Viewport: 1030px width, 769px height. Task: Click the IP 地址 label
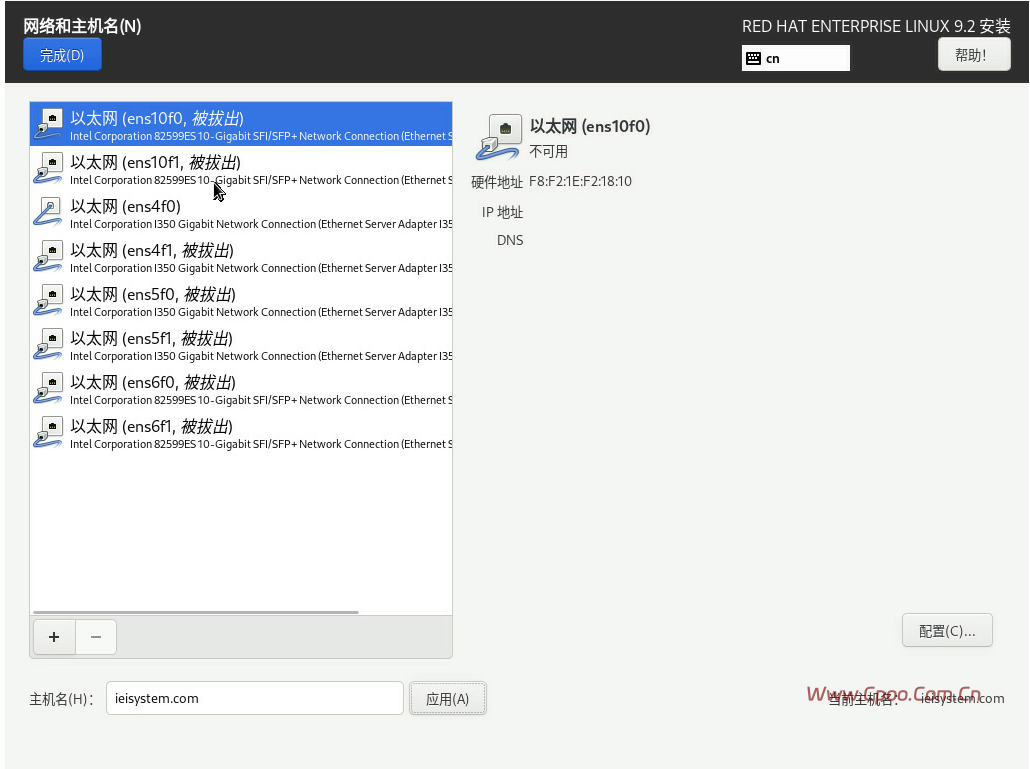point(503,212)
